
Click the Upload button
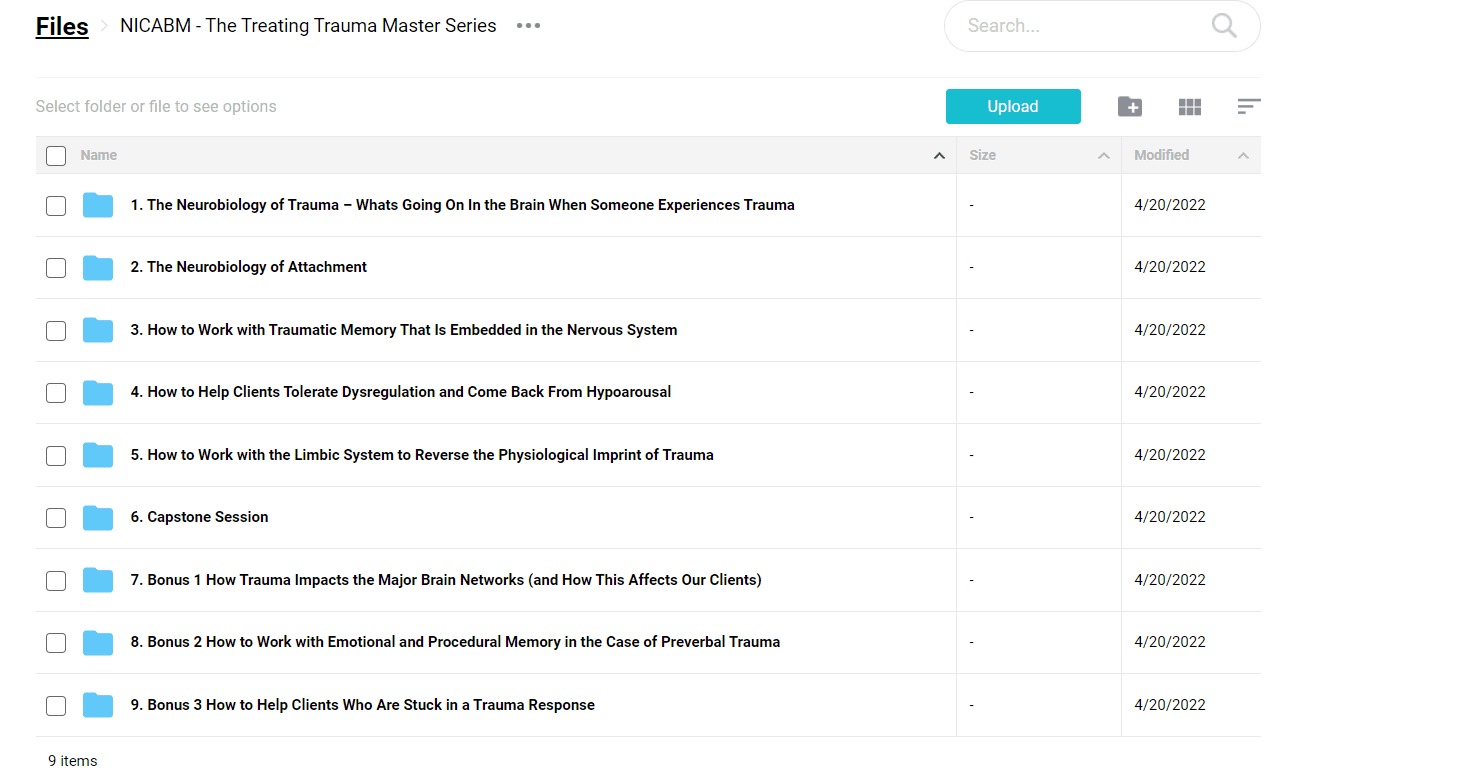pyautogui.click(x=1013, y=106)
